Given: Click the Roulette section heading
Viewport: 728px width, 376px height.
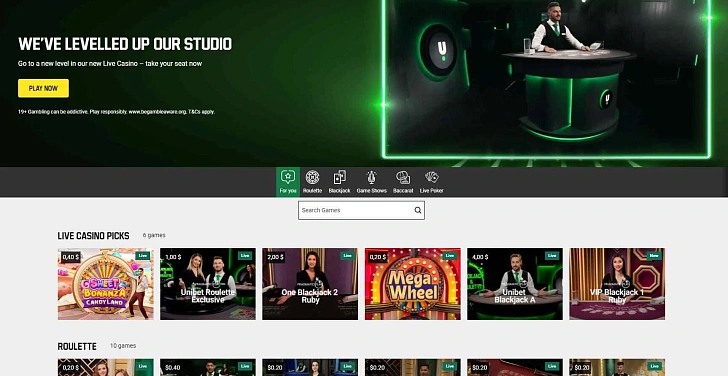Looking at the screenshot, I should 77,347.
